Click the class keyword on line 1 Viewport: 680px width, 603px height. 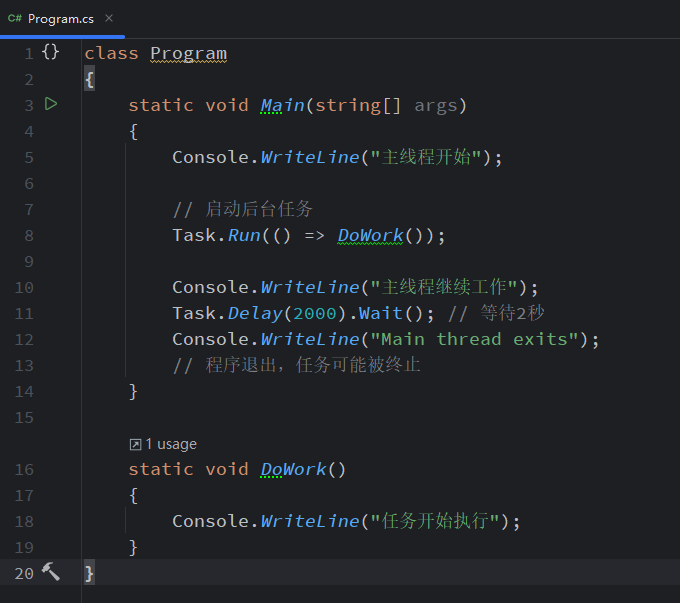[111, 53]
